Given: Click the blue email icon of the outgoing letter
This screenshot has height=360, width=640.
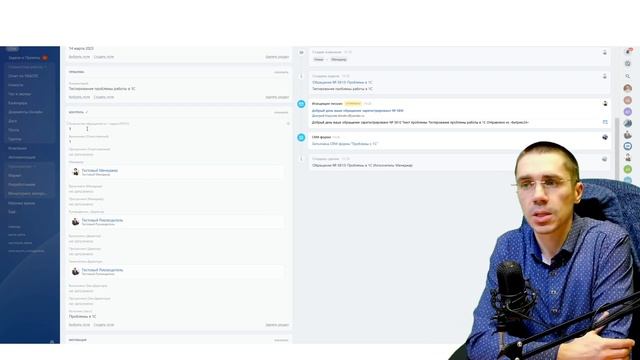Looking at the screenshot, I should coord(301,104).
